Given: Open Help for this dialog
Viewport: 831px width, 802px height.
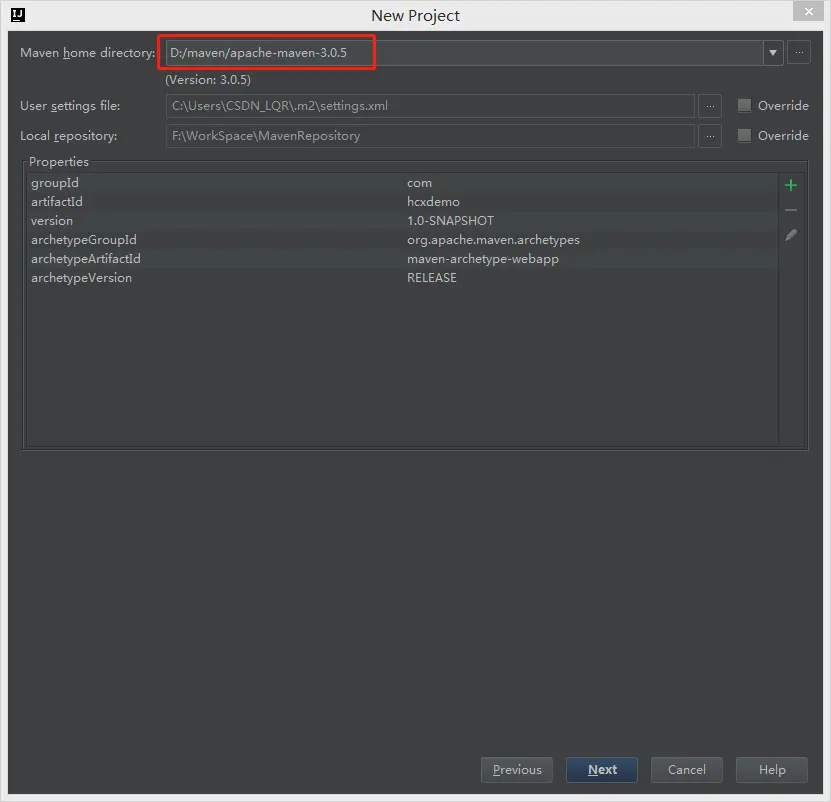Looking at the screenshot, I should tap(772, 770).
